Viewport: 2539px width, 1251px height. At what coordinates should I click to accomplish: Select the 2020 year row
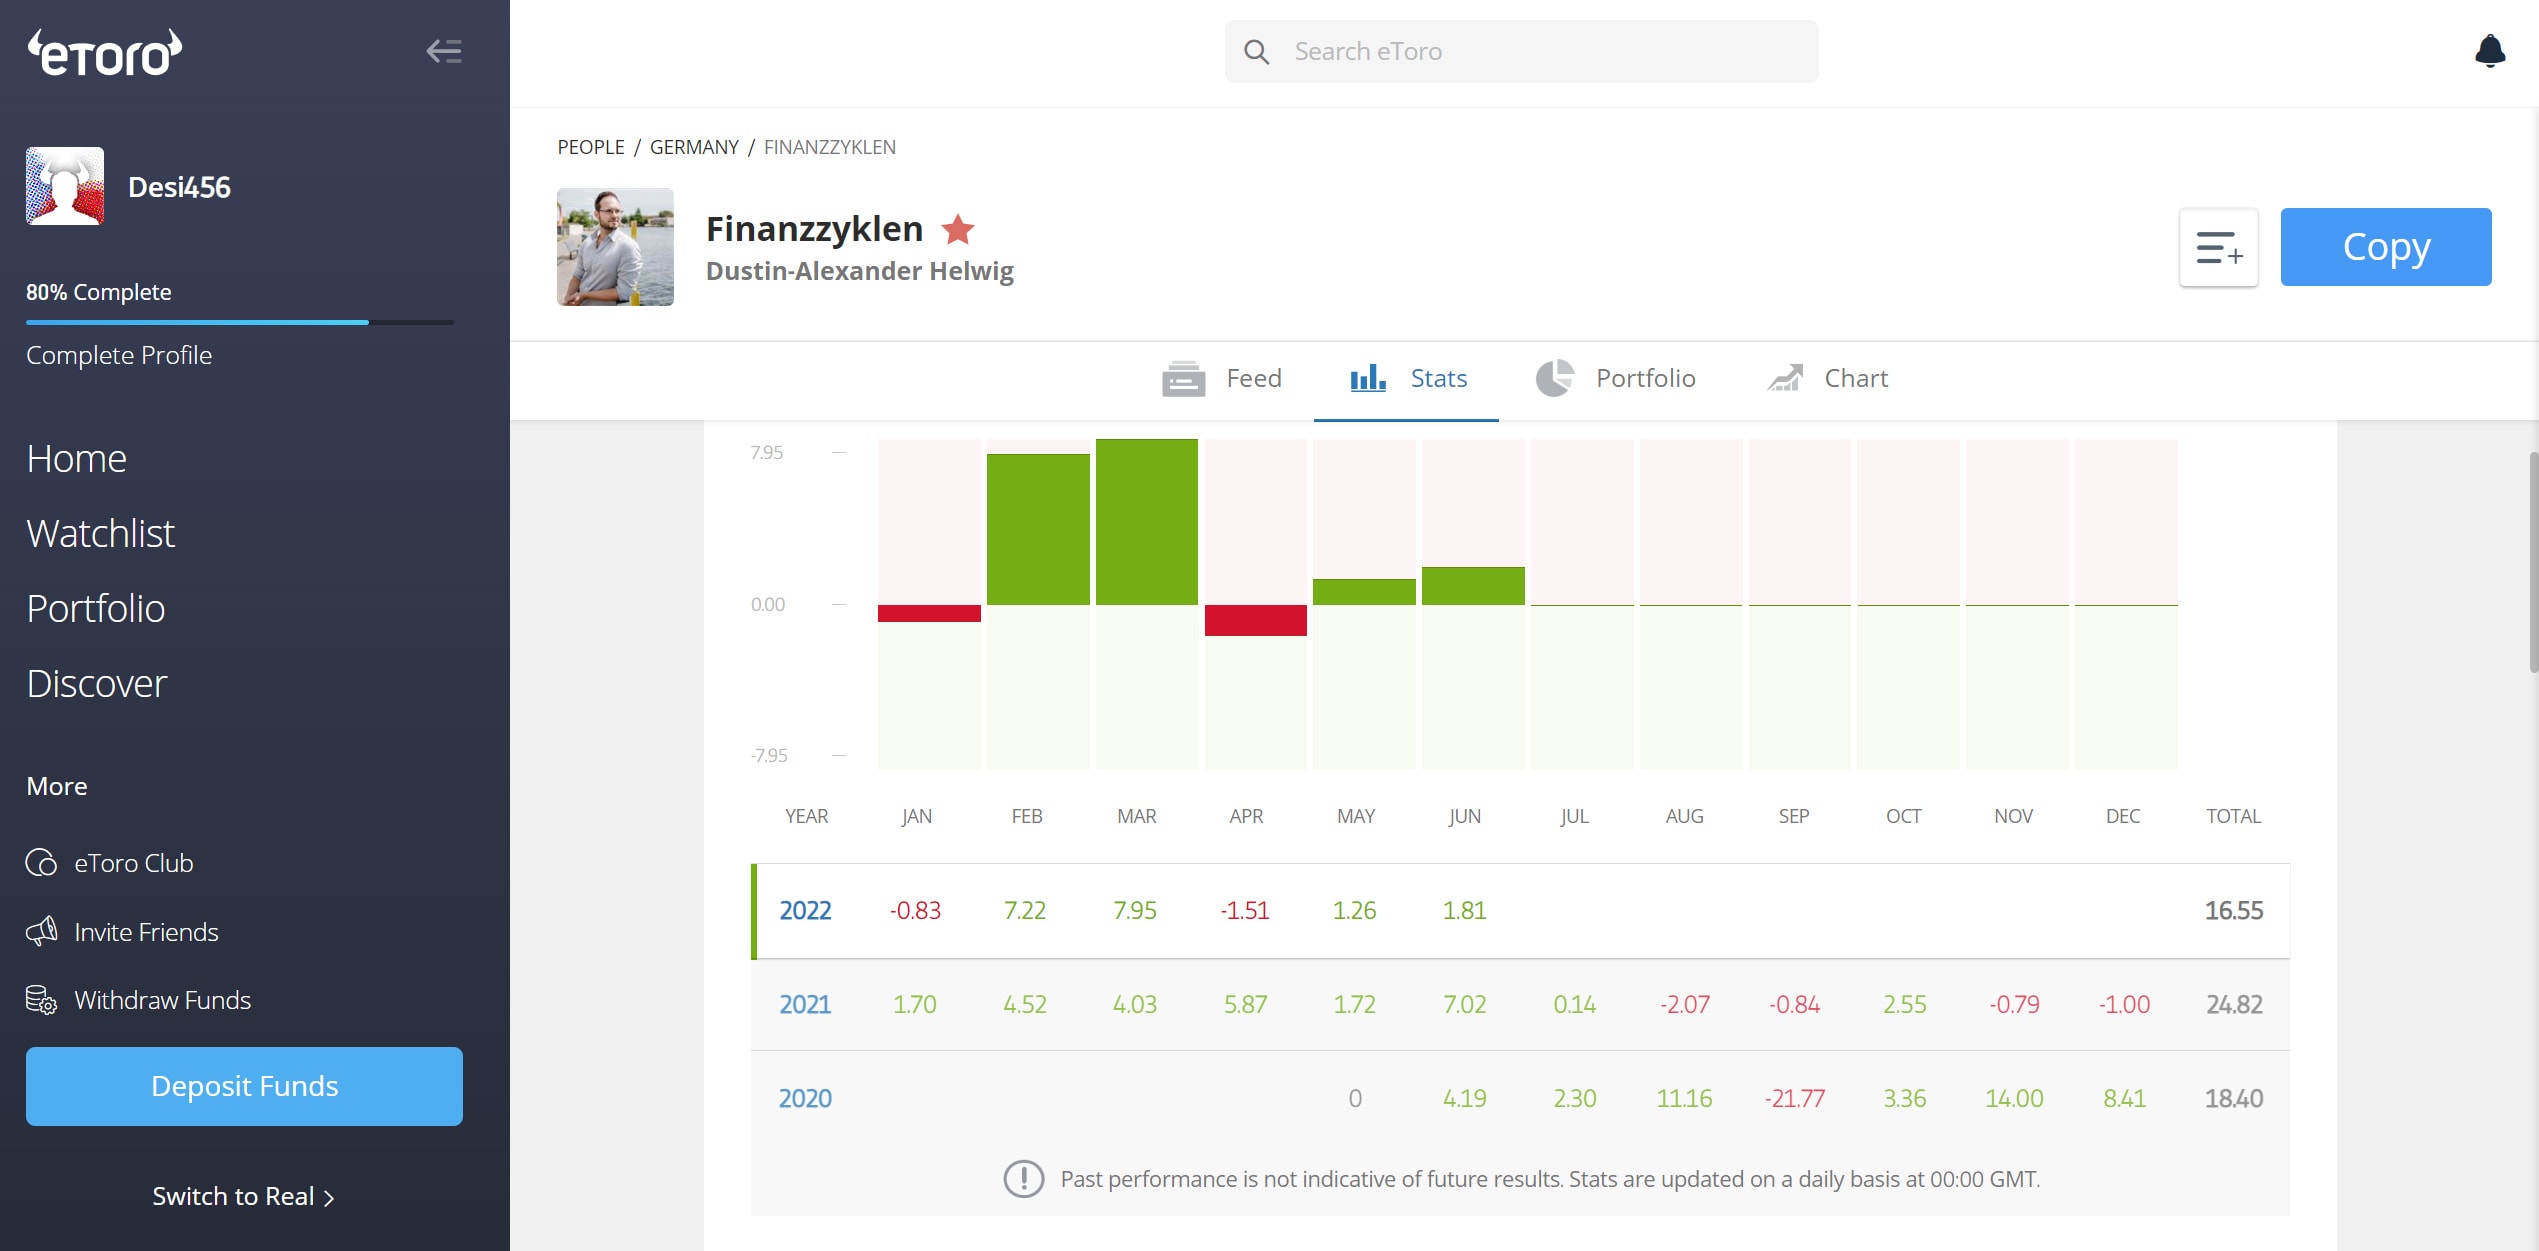1520,1098
